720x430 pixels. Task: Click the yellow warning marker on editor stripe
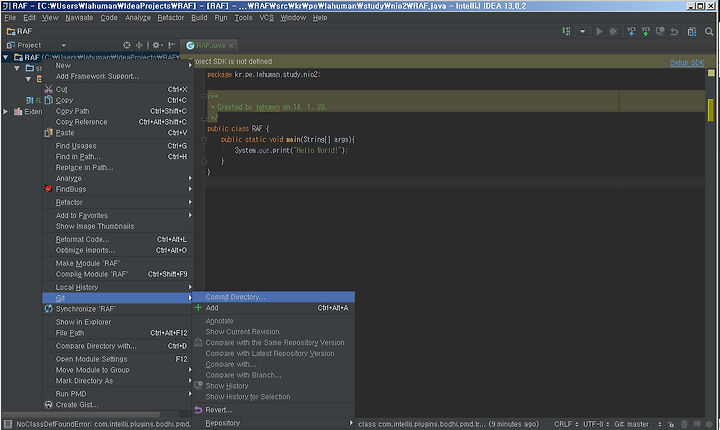tap(711, 110)
